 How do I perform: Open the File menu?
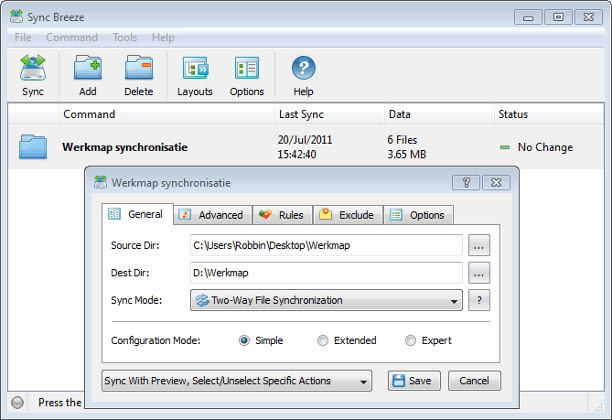pyautogui.click(x=23, y=37)
